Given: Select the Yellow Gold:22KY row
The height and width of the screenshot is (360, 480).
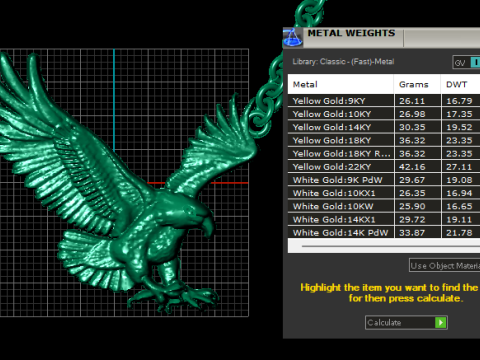Looking at the screenshot, I should (384, 167).
